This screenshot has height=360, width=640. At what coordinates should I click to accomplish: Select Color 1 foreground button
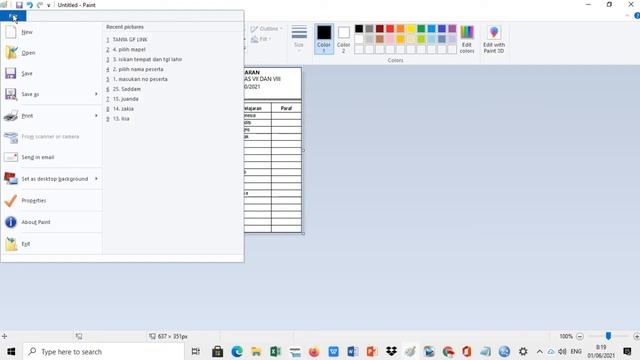tap(324, 39)
